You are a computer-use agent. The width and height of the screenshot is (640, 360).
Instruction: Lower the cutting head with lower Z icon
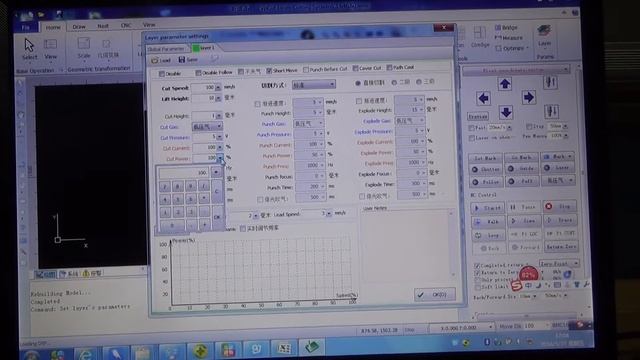point(551,111)
